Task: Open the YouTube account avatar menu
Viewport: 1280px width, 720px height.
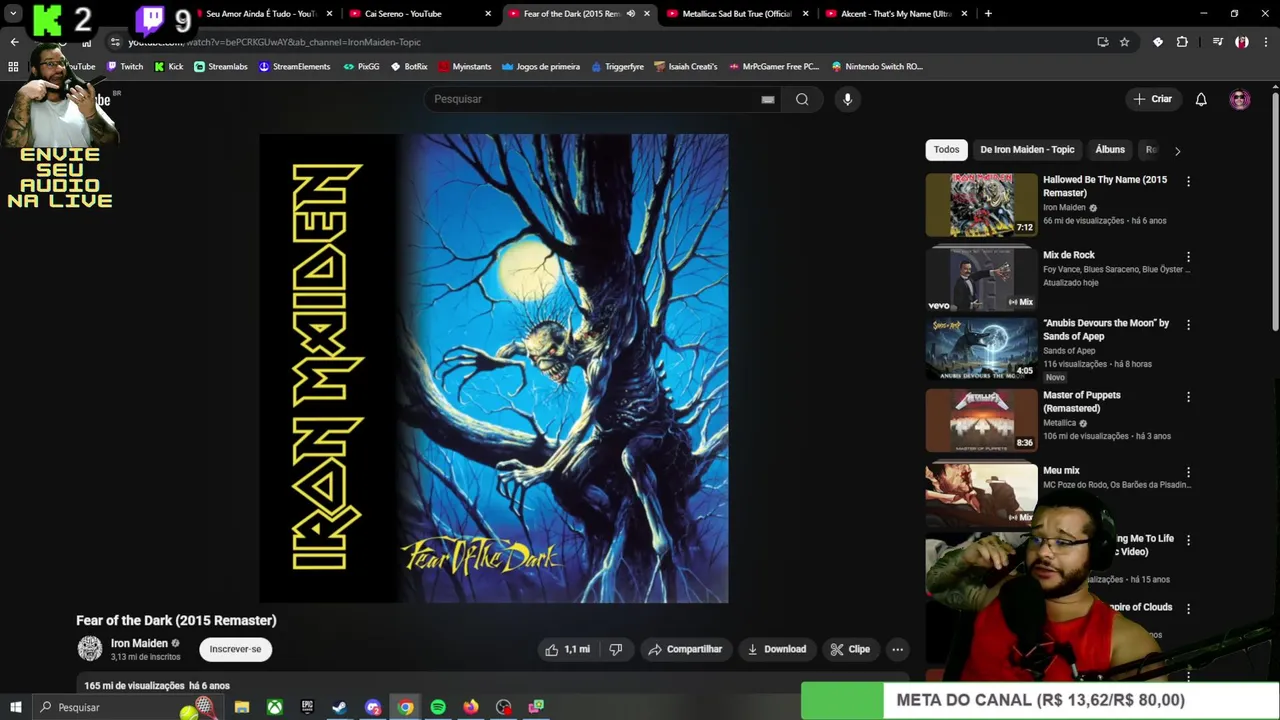Action: [1240, 99]
